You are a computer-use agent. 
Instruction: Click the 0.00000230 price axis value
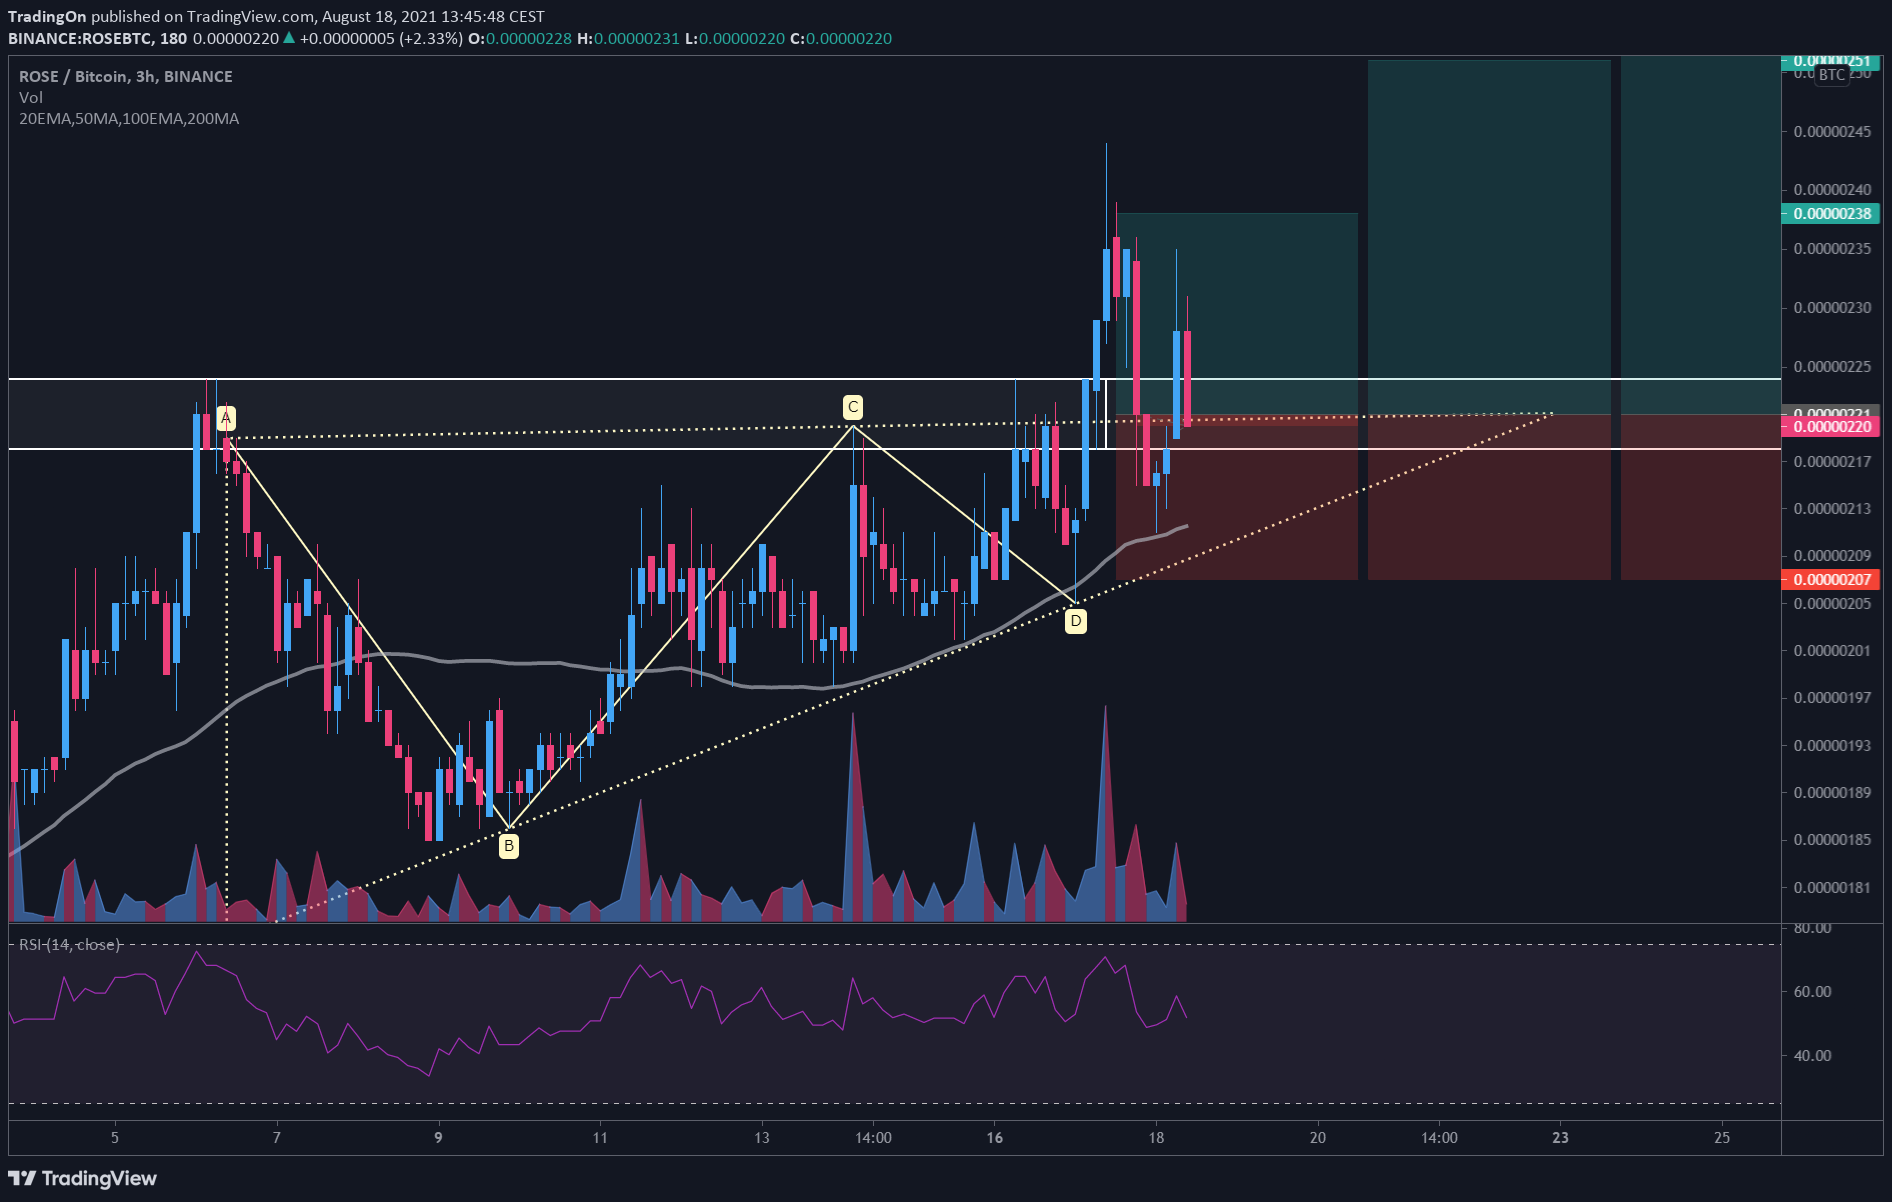pos(1832,308)
